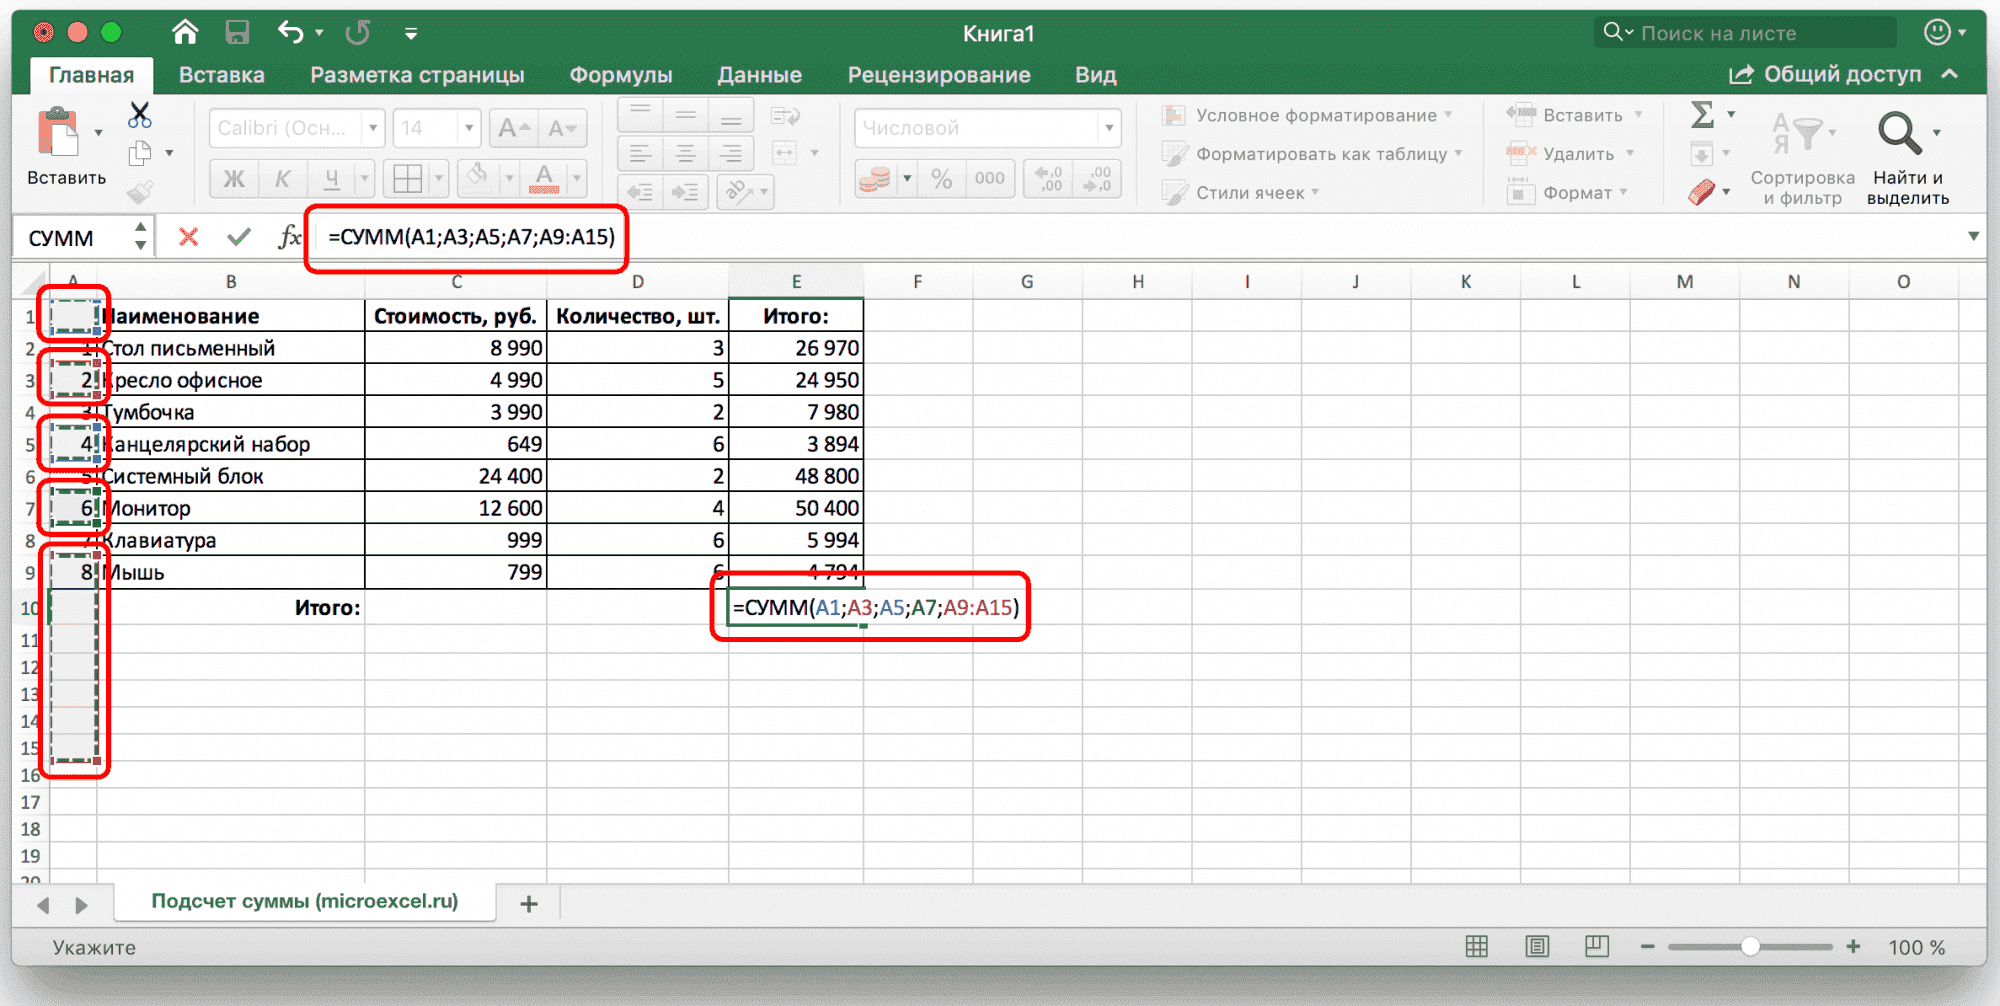The width and height of the screenshot is (2000, 1006).
Task: Click the Общий доступ share button
Action: pos(1826,75)
